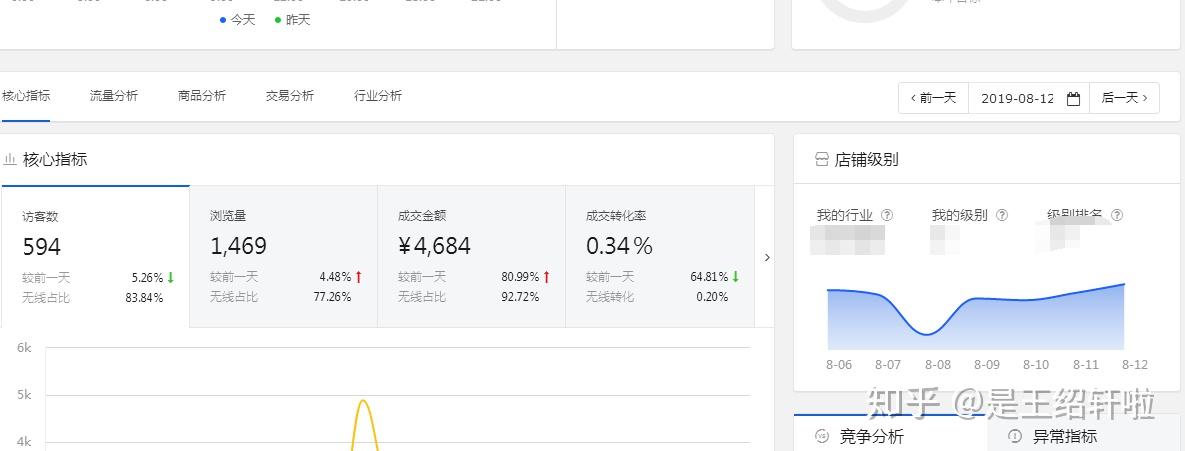Click the 92.72% 无线占比 value
Image resolution: width=1185 pixels, height=451 pixels.
(521, 297)
